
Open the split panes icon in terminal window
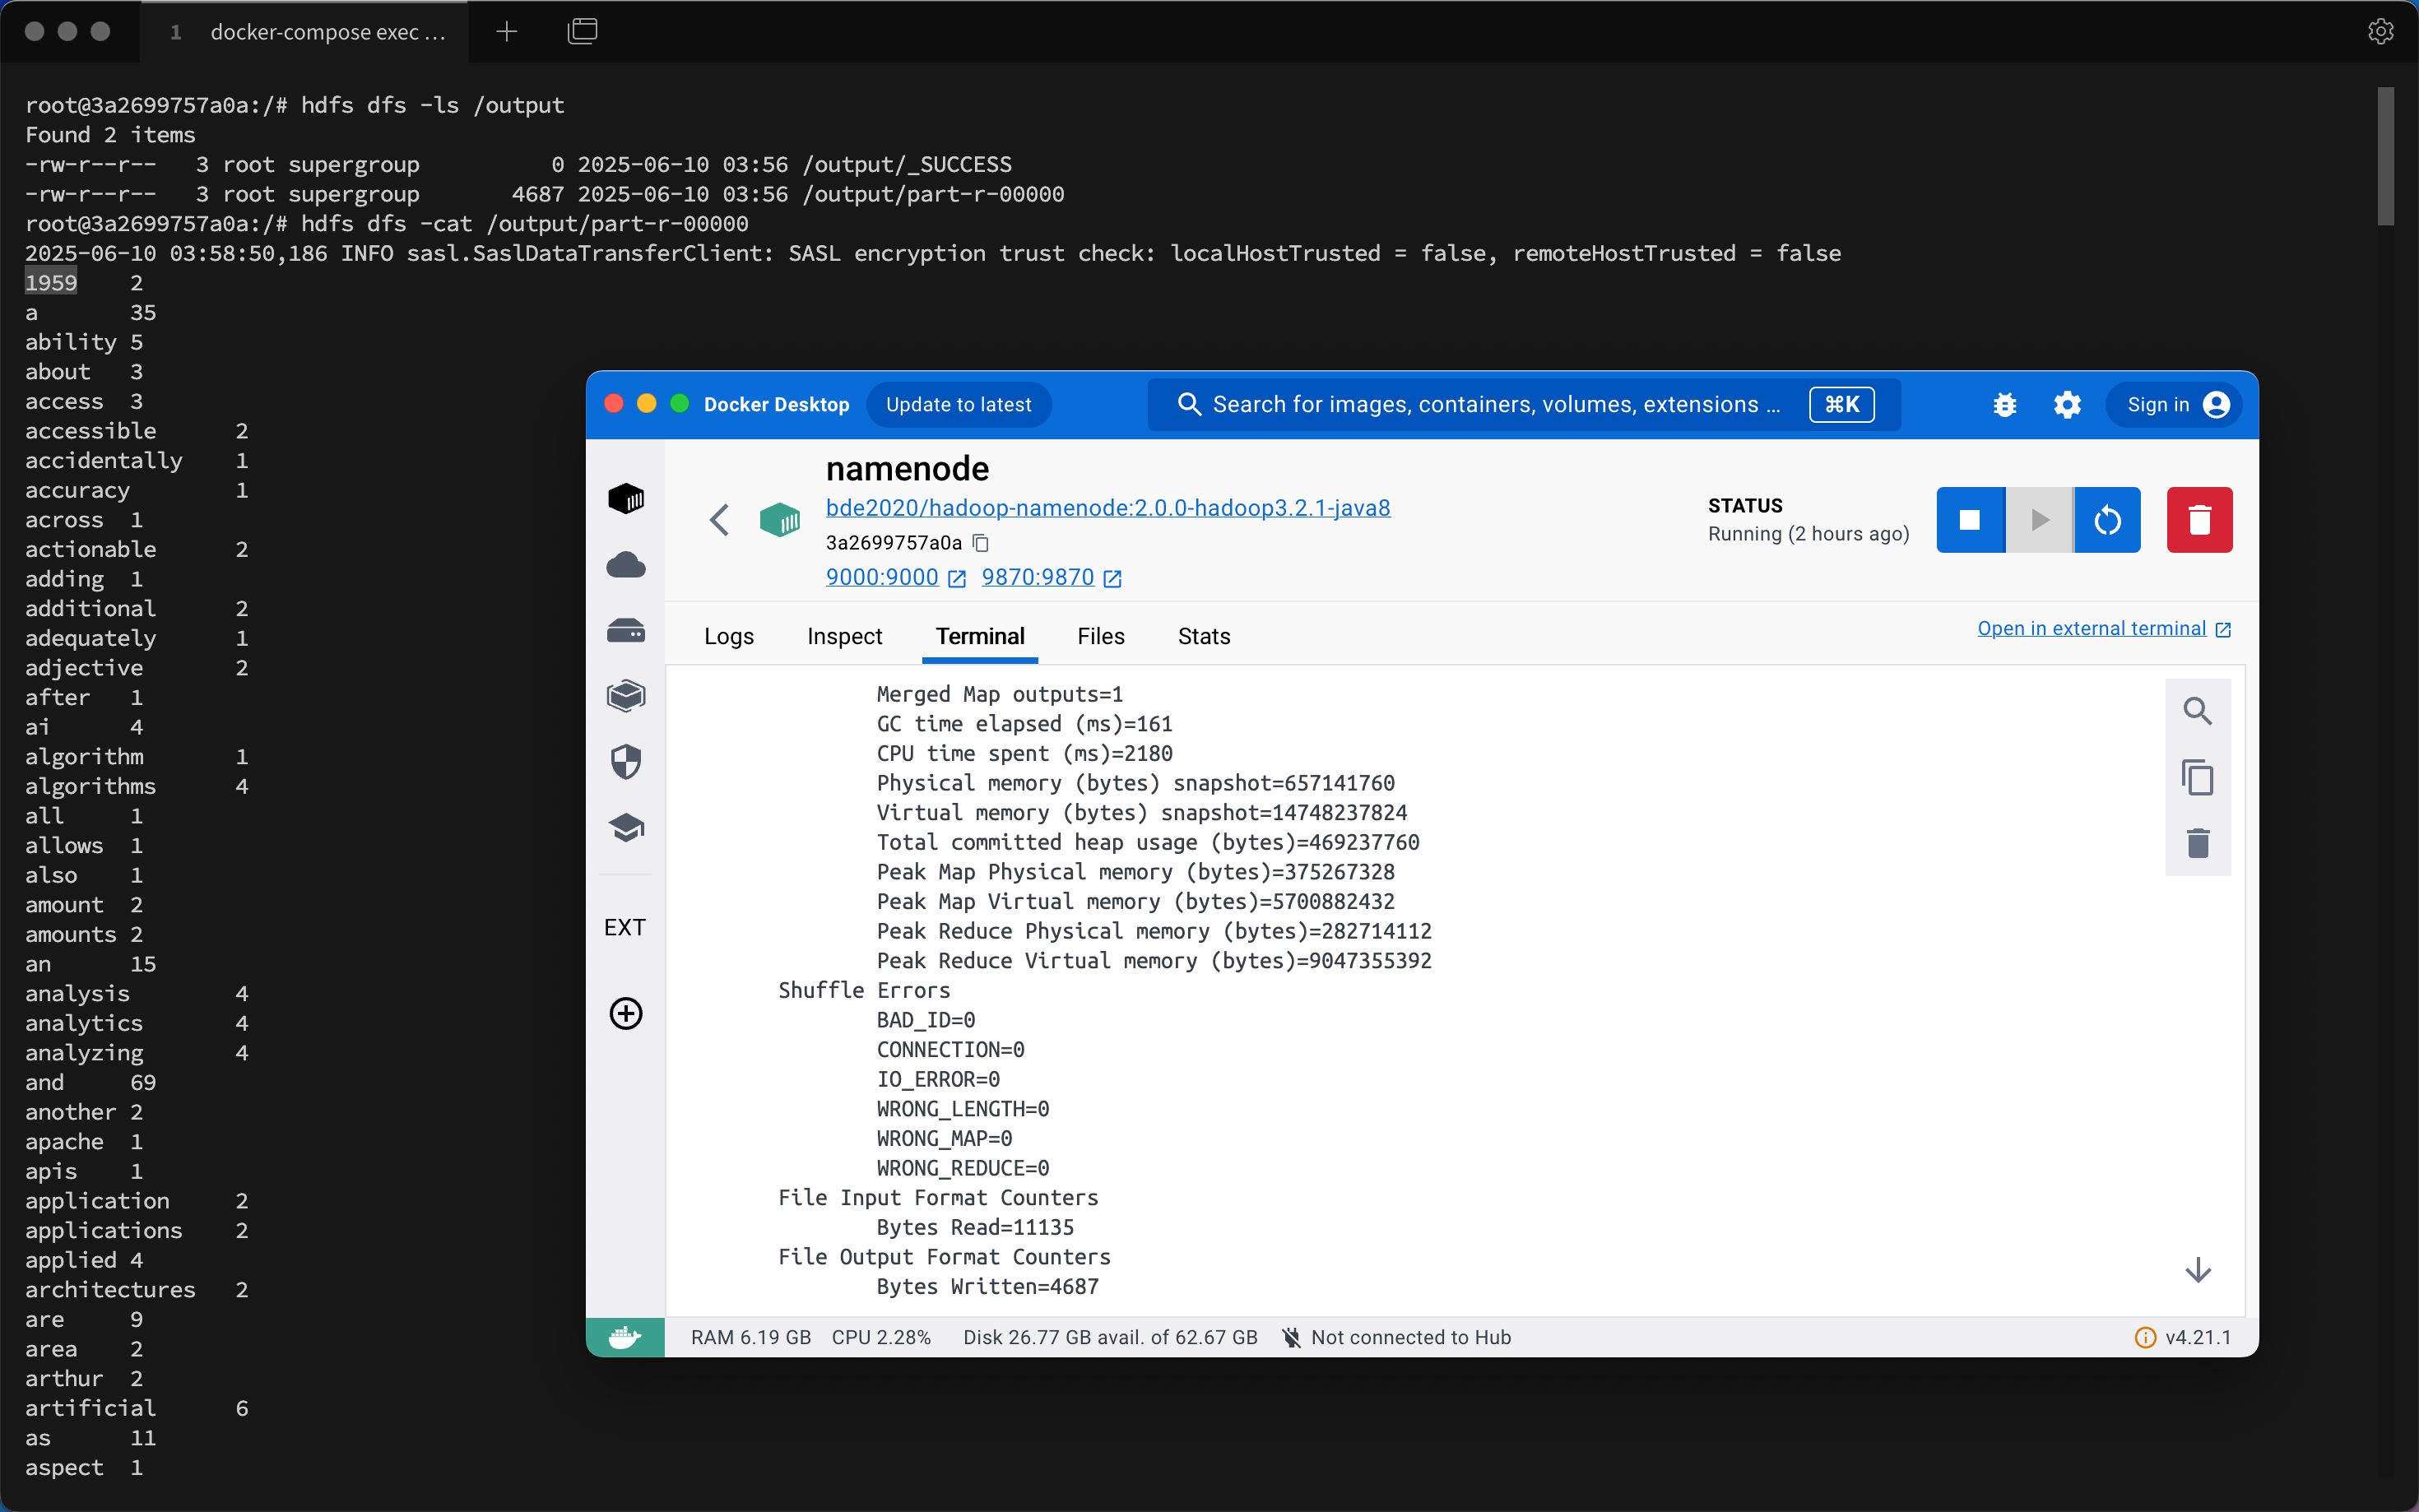[x=582, y=31]
